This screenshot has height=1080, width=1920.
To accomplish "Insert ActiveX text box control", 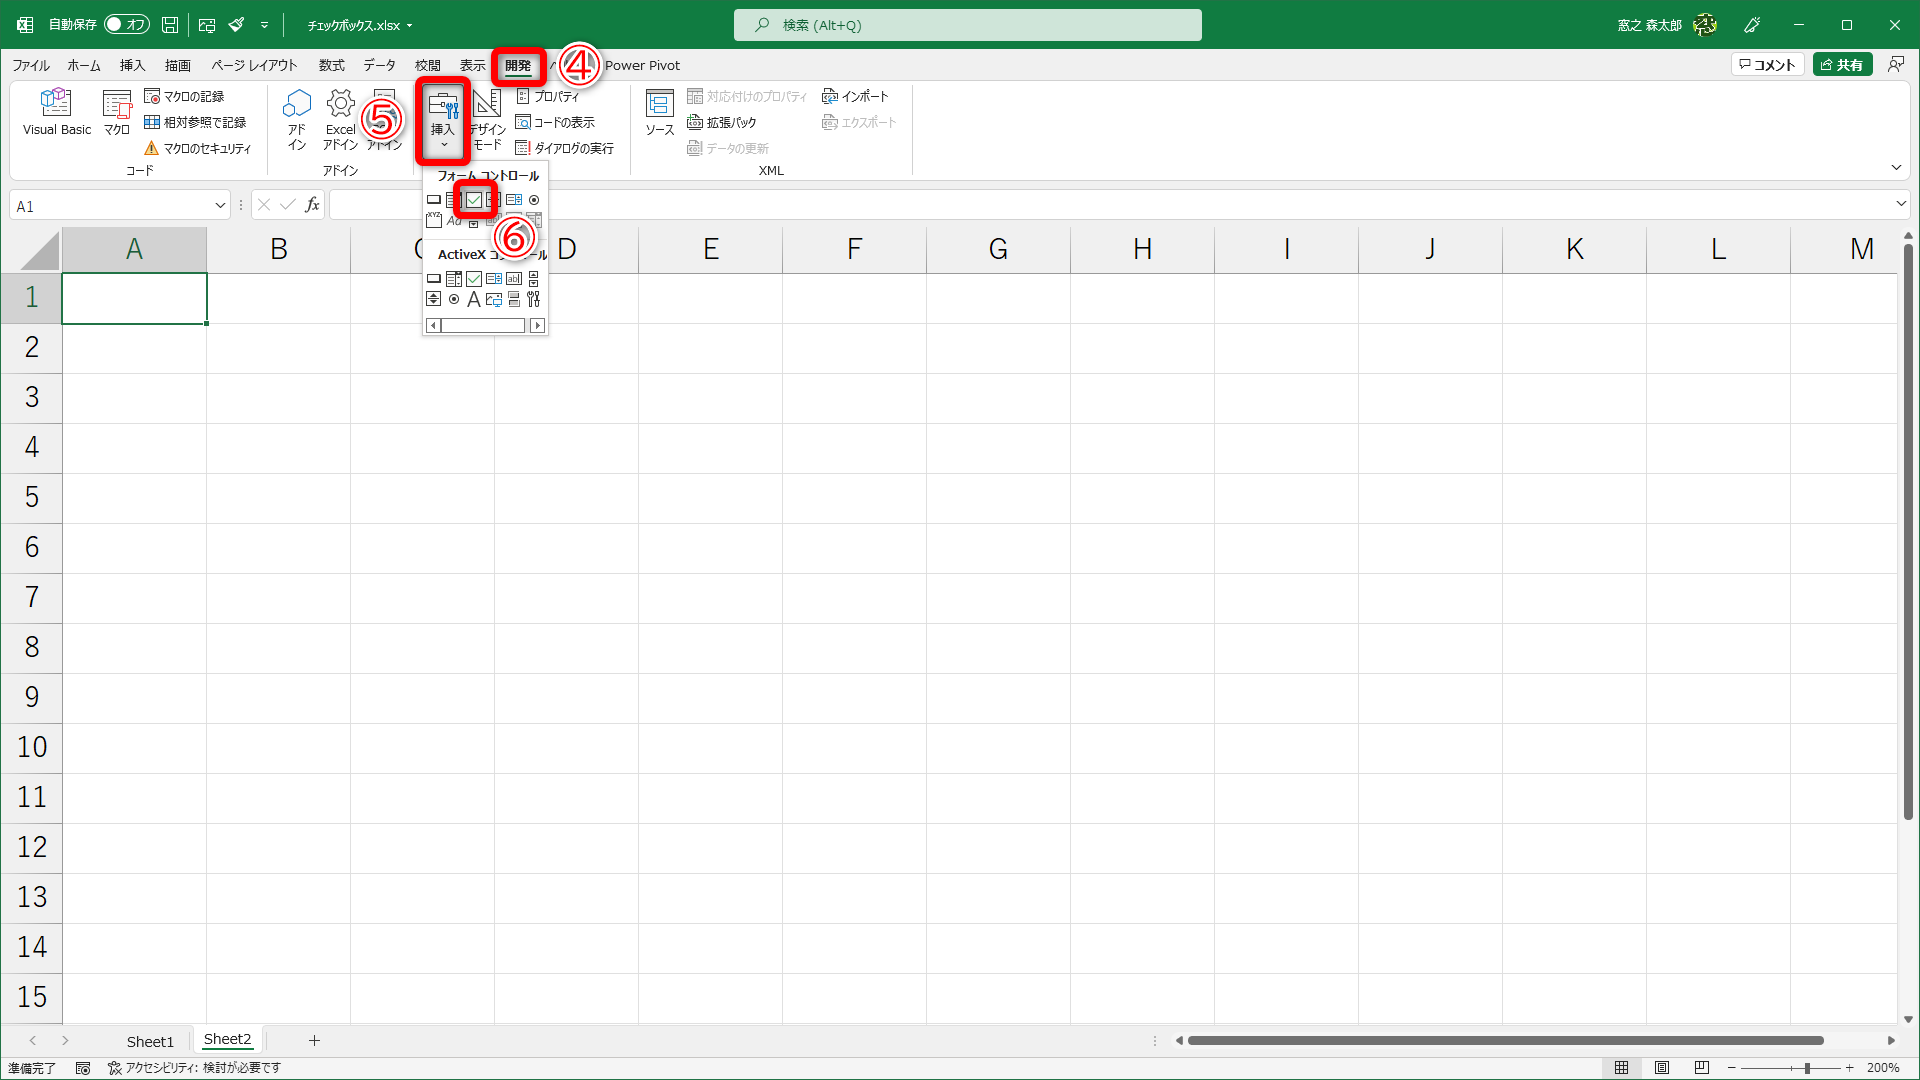I will tap(514, 279).
